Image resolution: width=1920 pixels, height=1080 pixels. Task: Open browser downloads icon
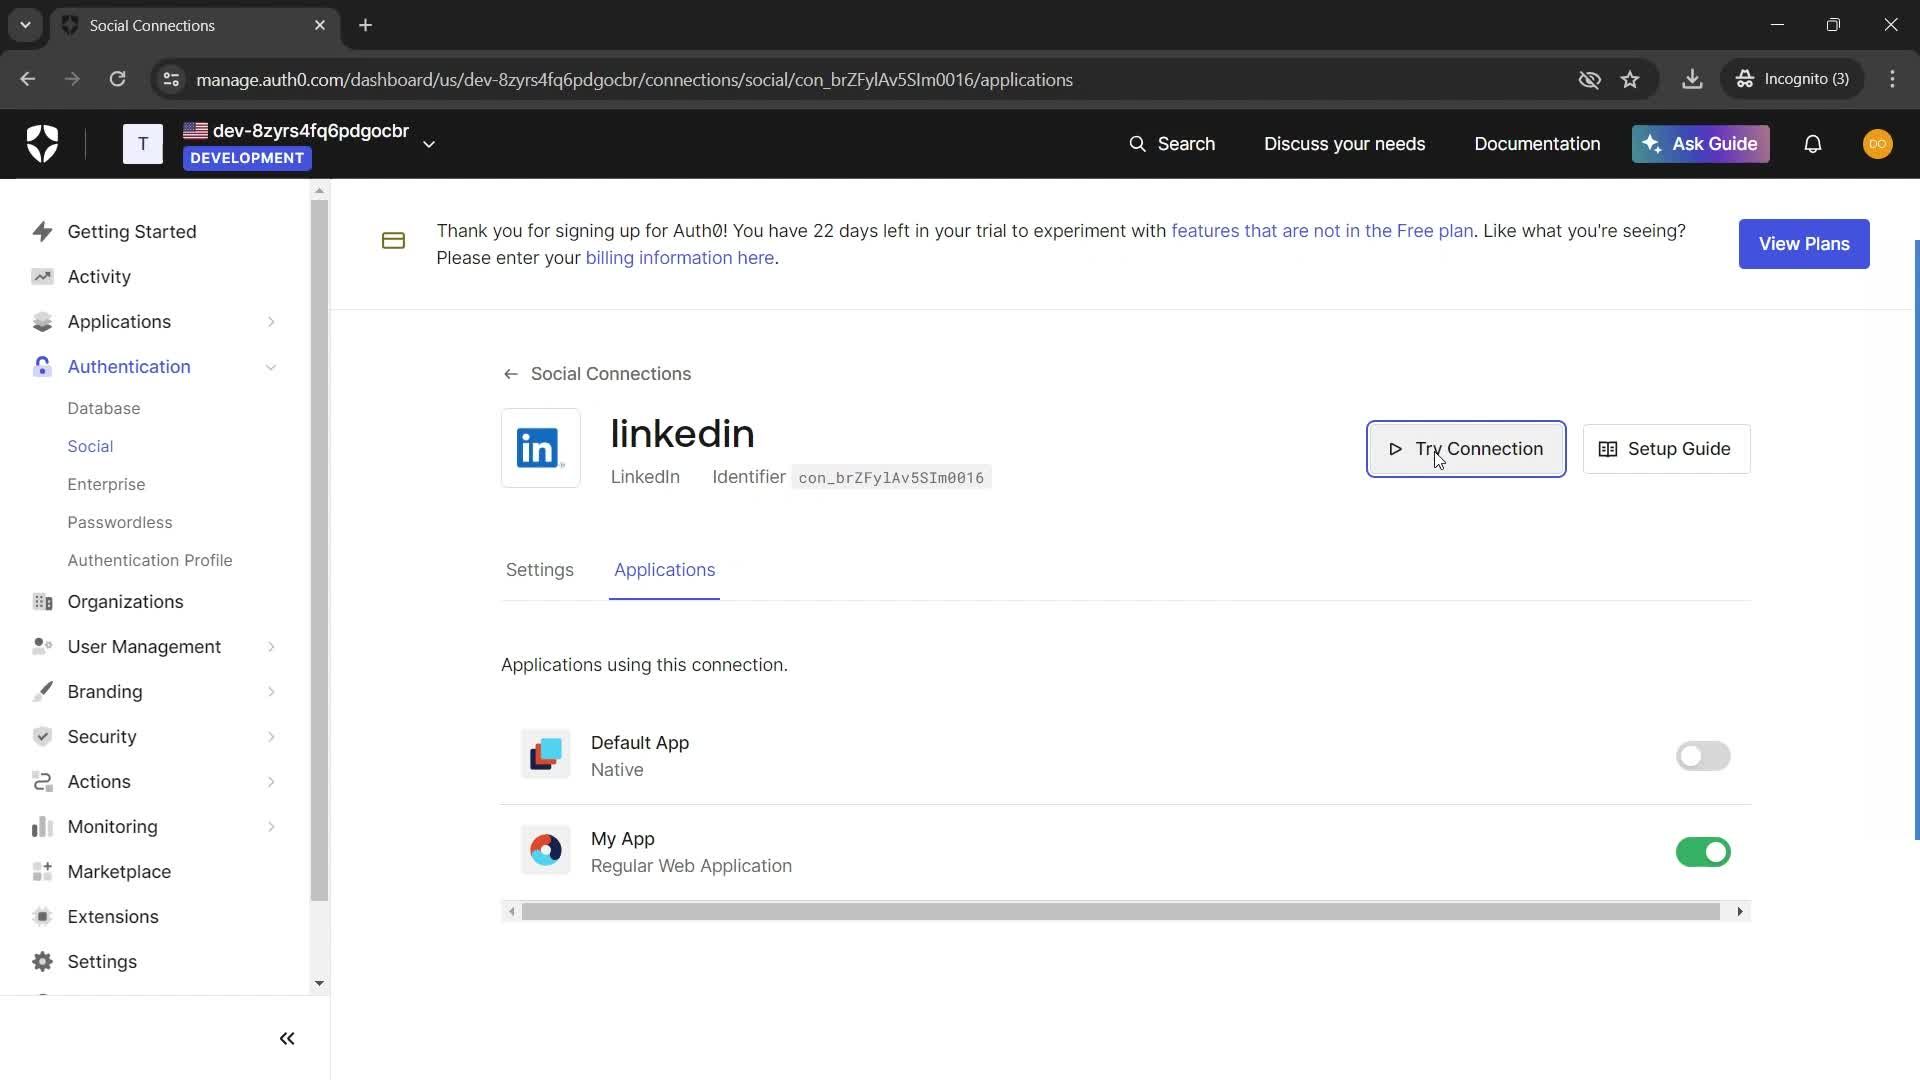pos(1692,79)
